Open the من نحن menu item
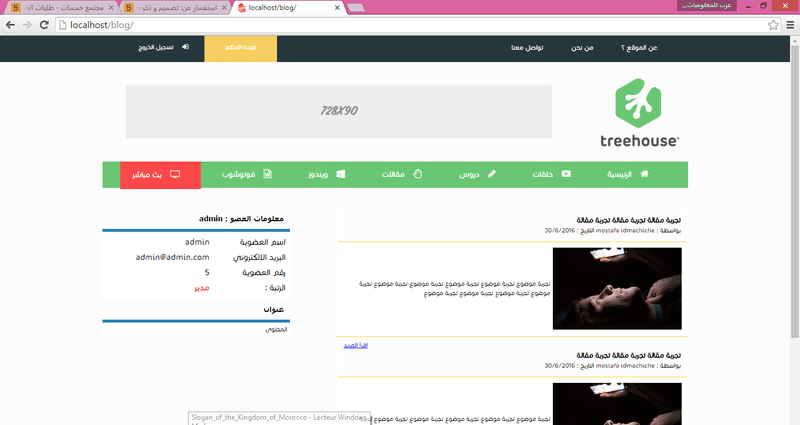 (582, 47)
